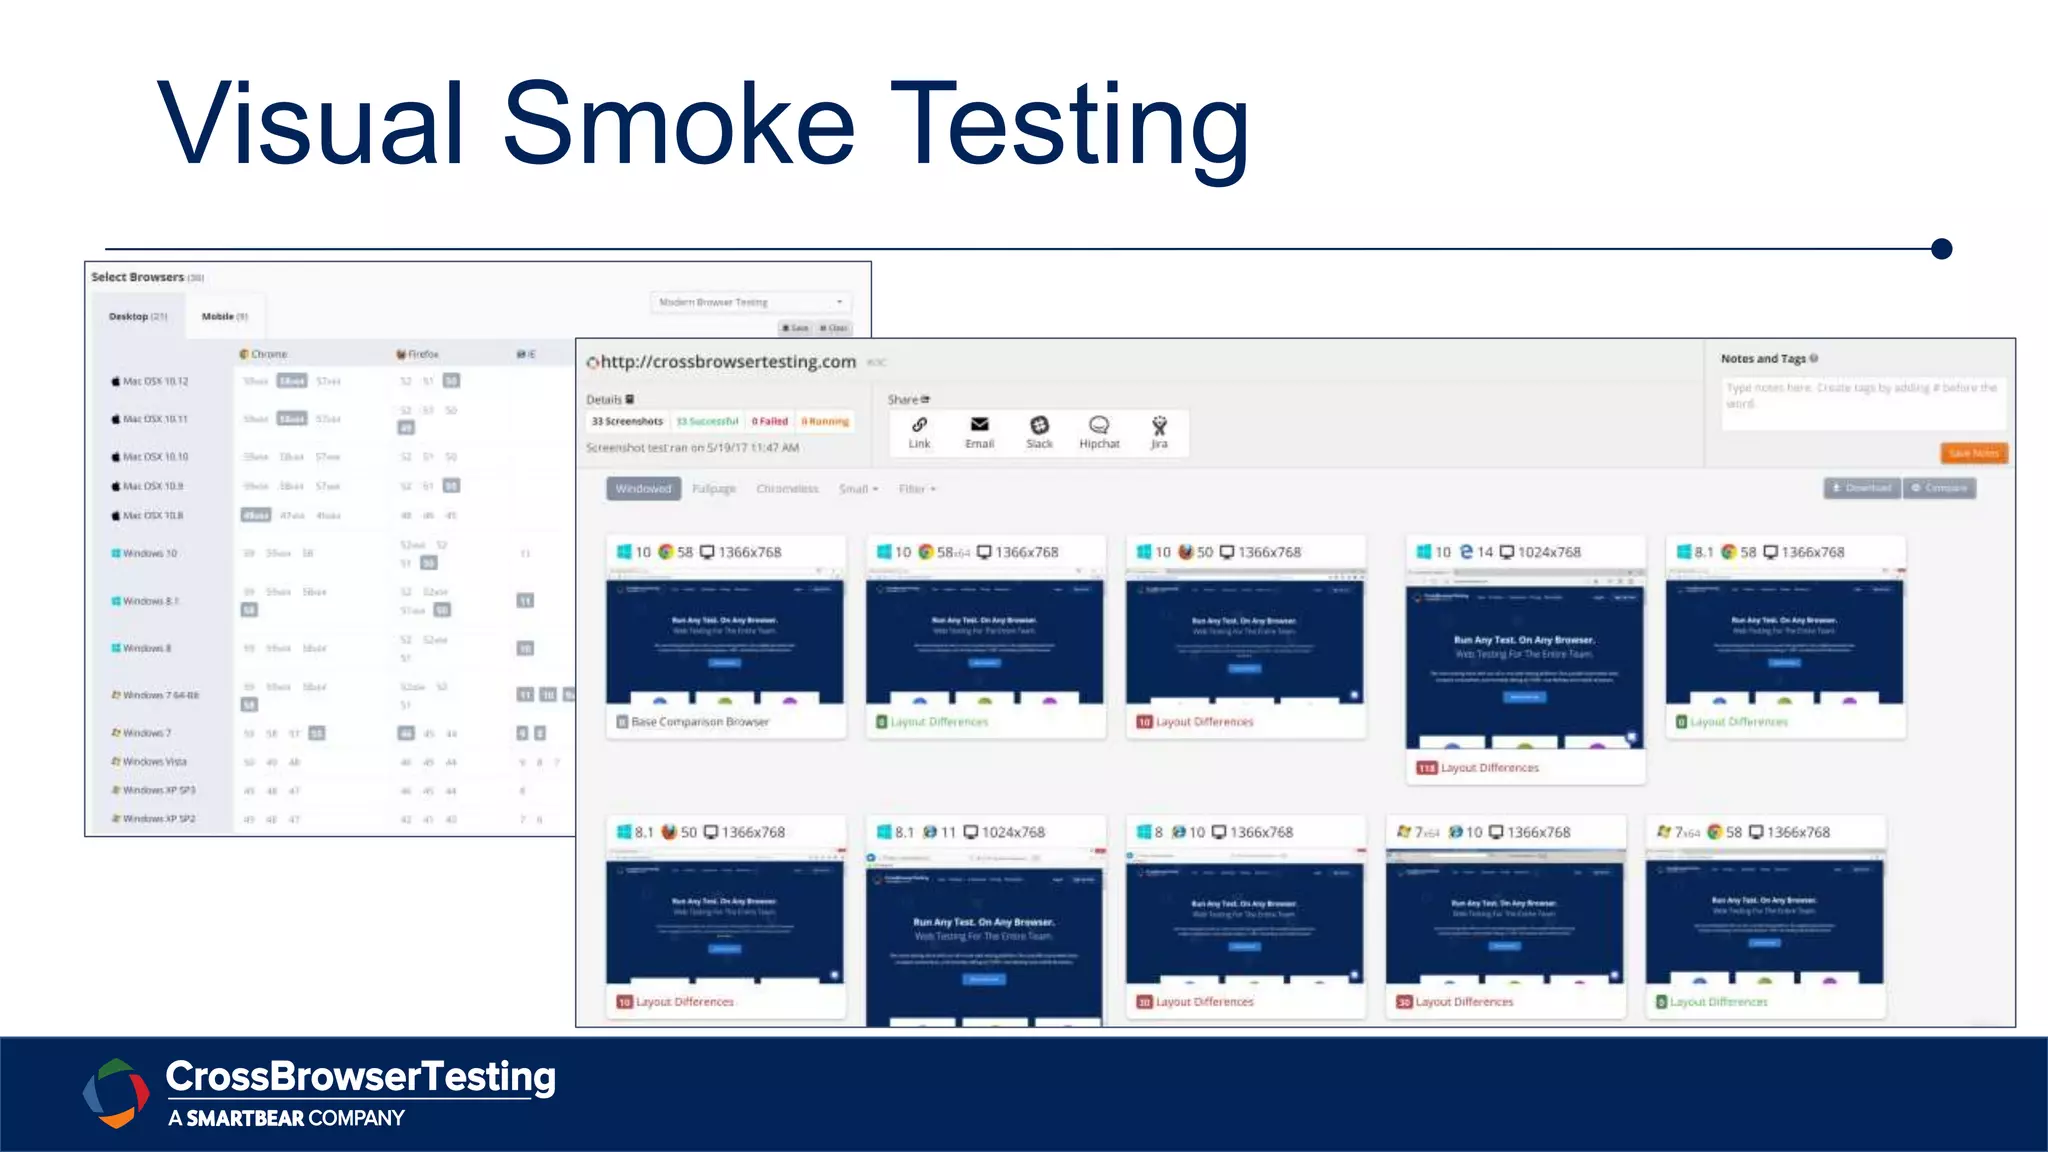This screenshot has width=2048, height=1152.
Task: Click the notes and tags text field
Action: tap(1864, 403)
